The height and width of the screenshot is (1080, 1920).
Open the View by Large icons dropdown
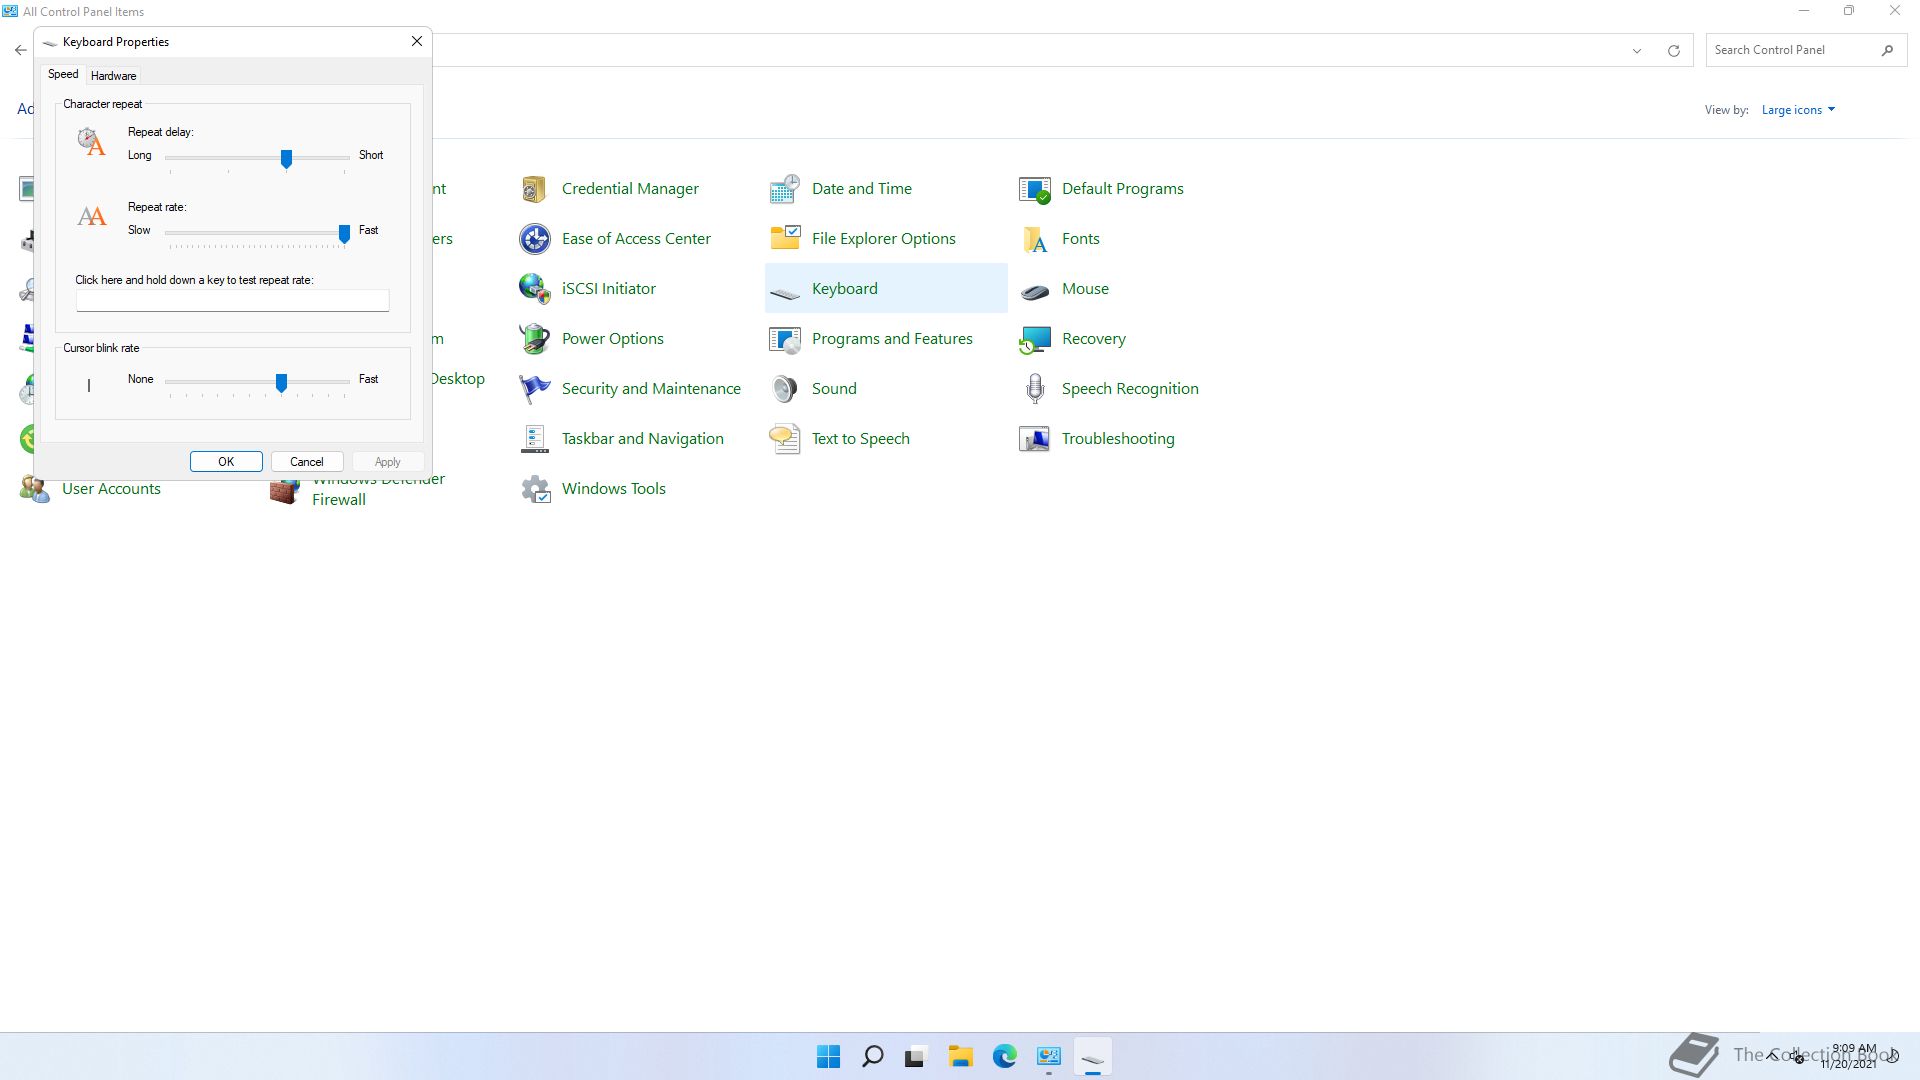[1798, 110]
